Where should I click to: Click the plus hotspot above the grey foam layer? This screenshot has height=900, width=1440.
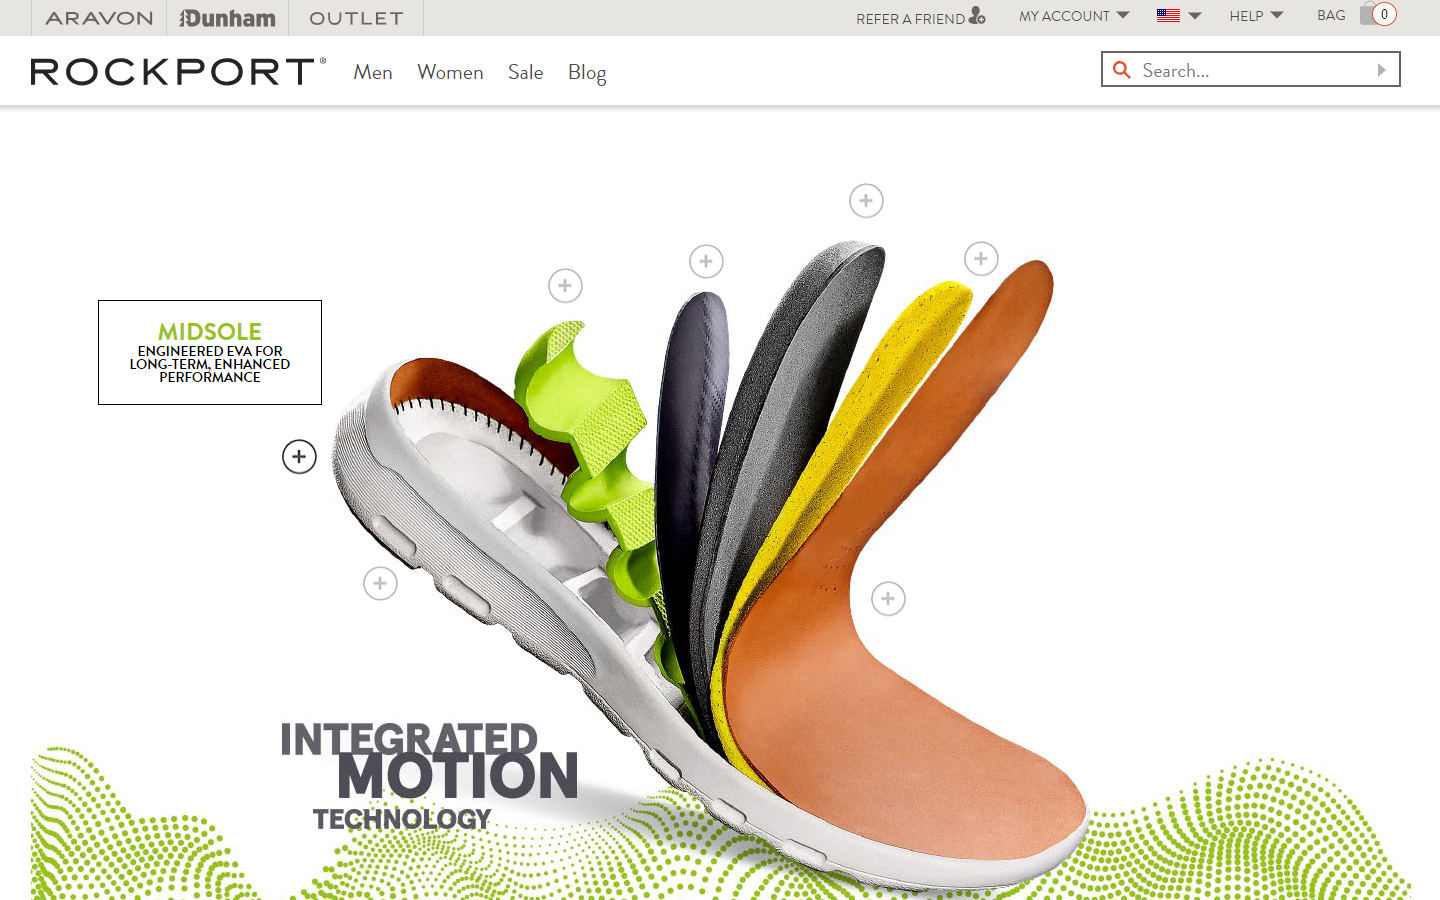click(866, 201)
